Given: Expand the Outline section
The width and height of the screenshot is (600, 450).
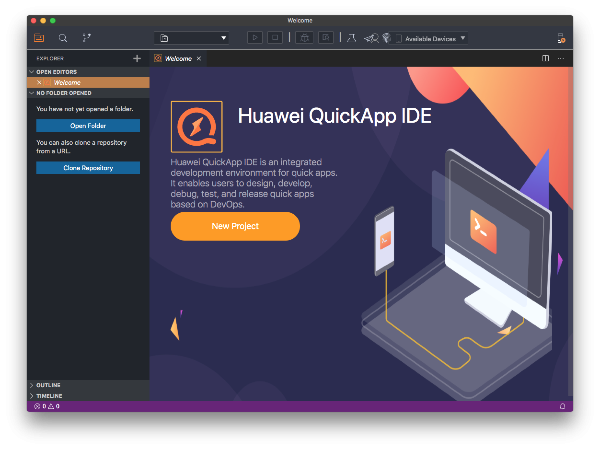Looking at the screenshot, I should point(88,385).
